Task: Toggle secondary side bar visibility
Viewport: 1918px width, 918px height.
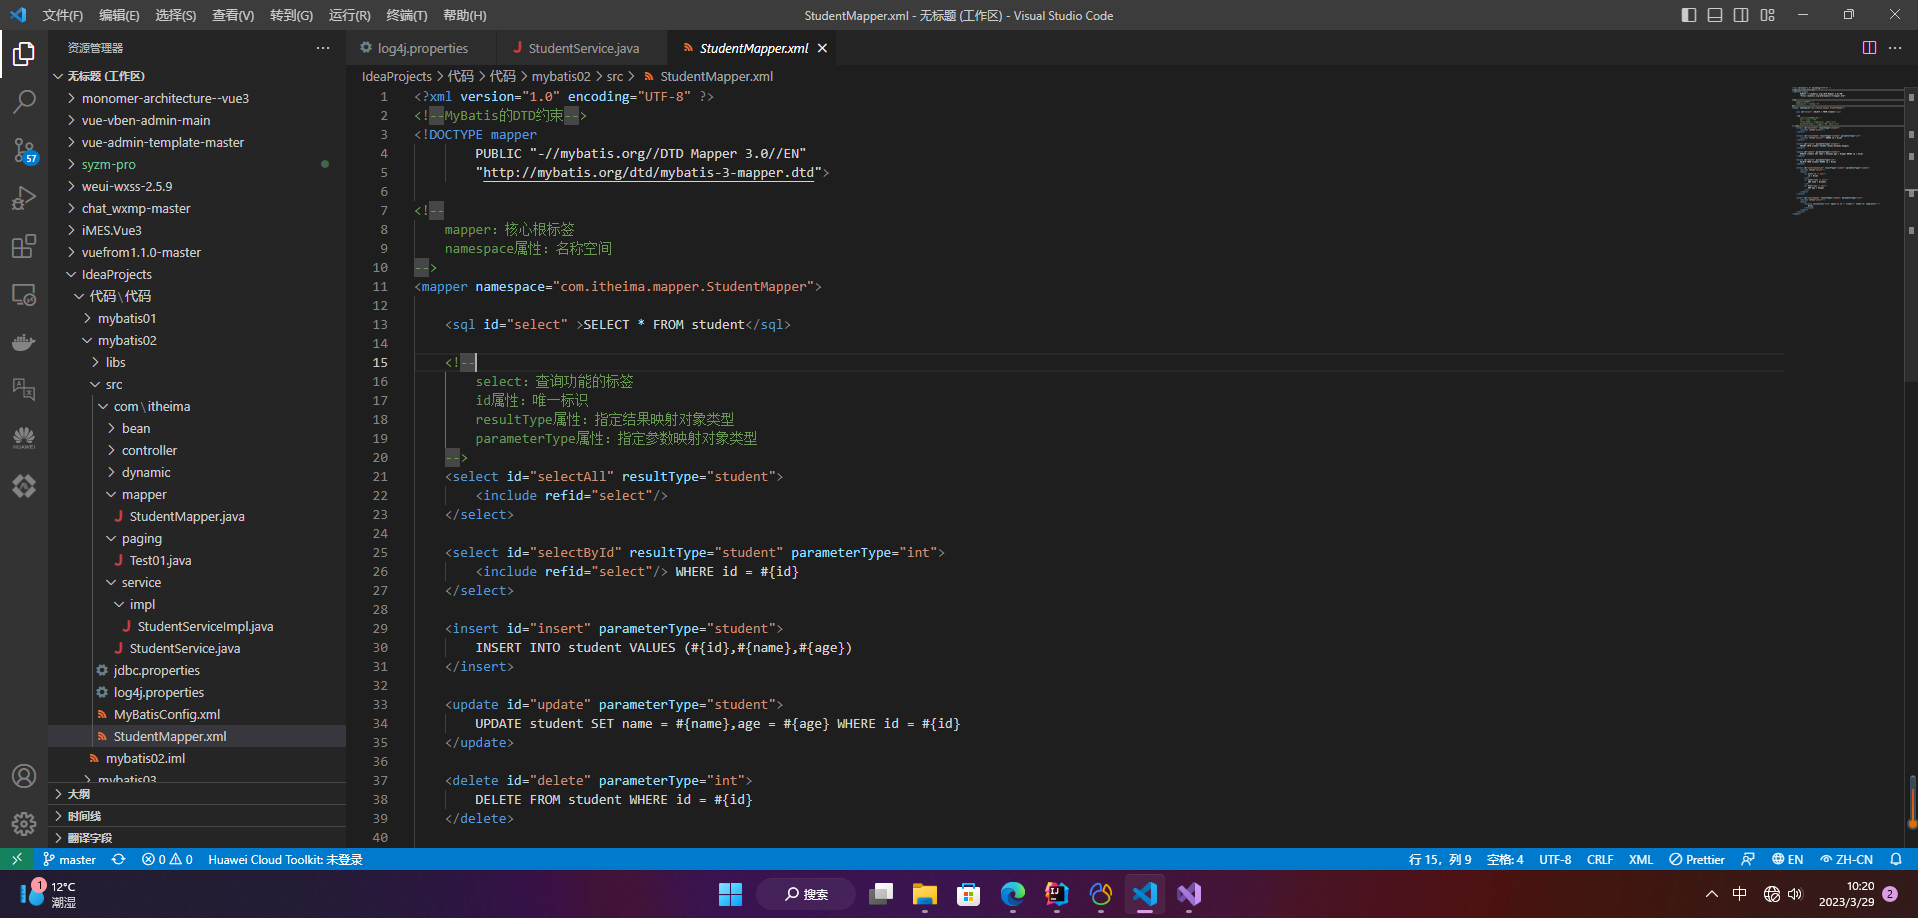Action: 1741,15
